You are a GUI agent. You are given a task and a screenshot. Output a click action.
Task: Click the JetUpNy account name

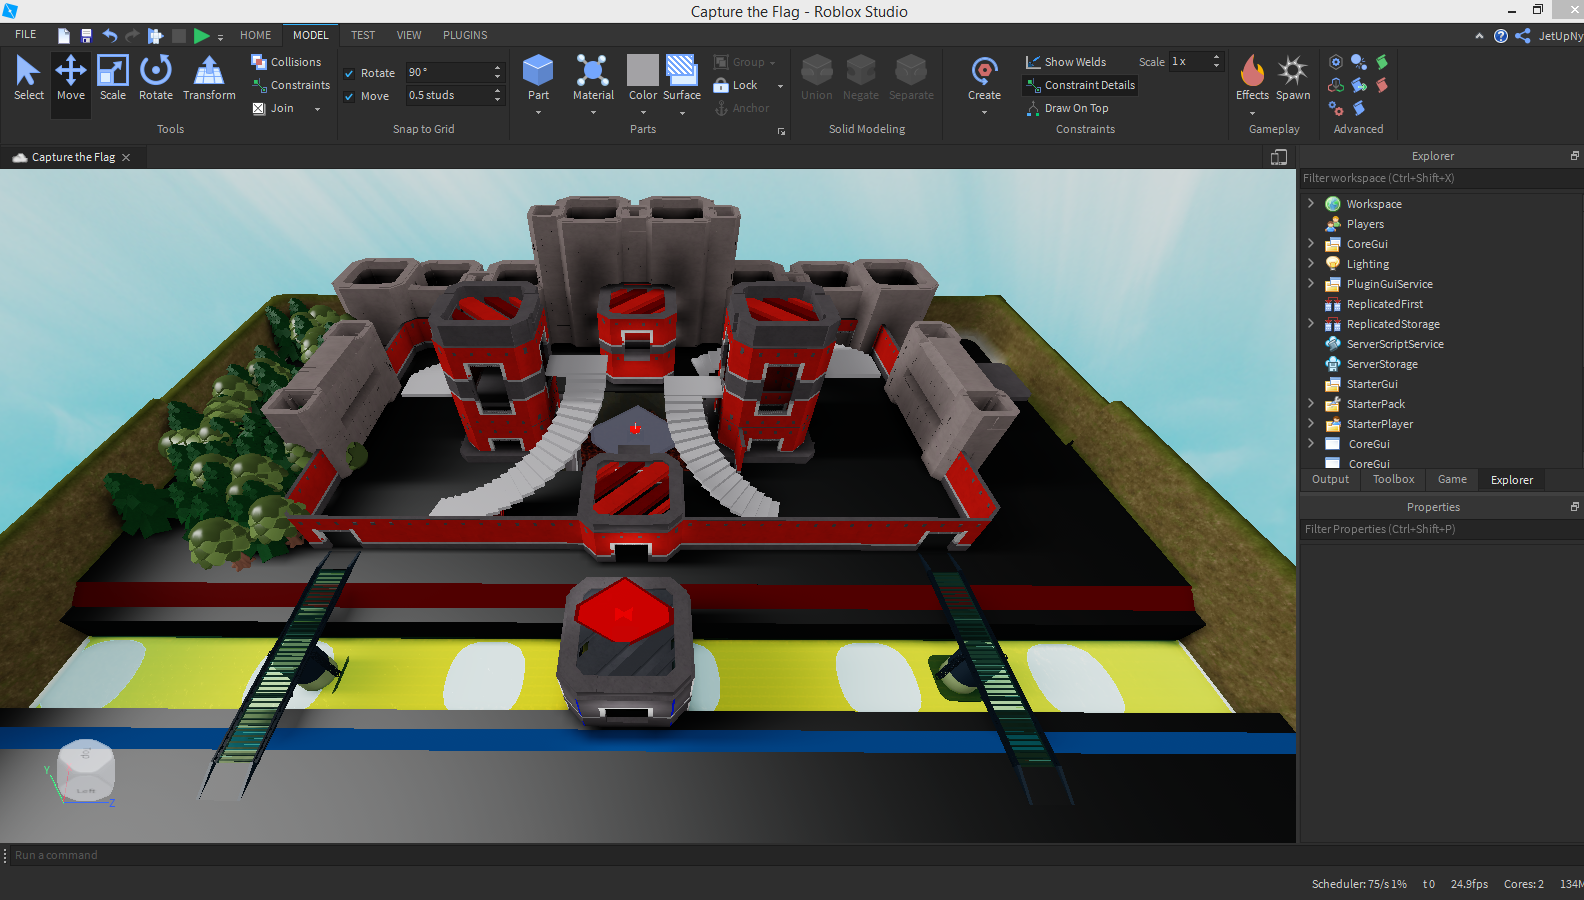tap(1560, 36)
